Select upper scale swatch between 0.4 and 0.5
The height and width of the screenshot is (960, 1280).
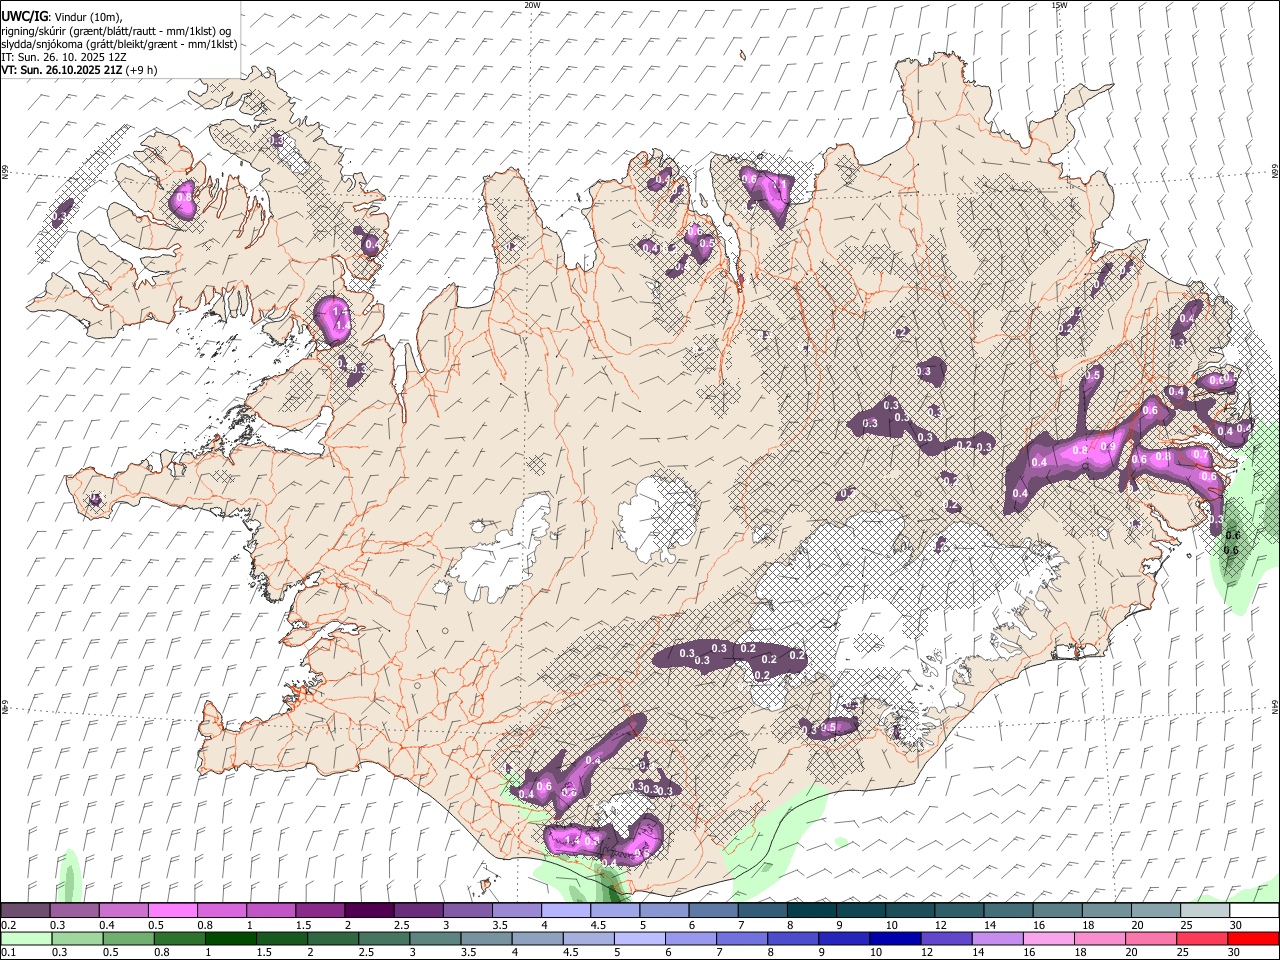124,911
